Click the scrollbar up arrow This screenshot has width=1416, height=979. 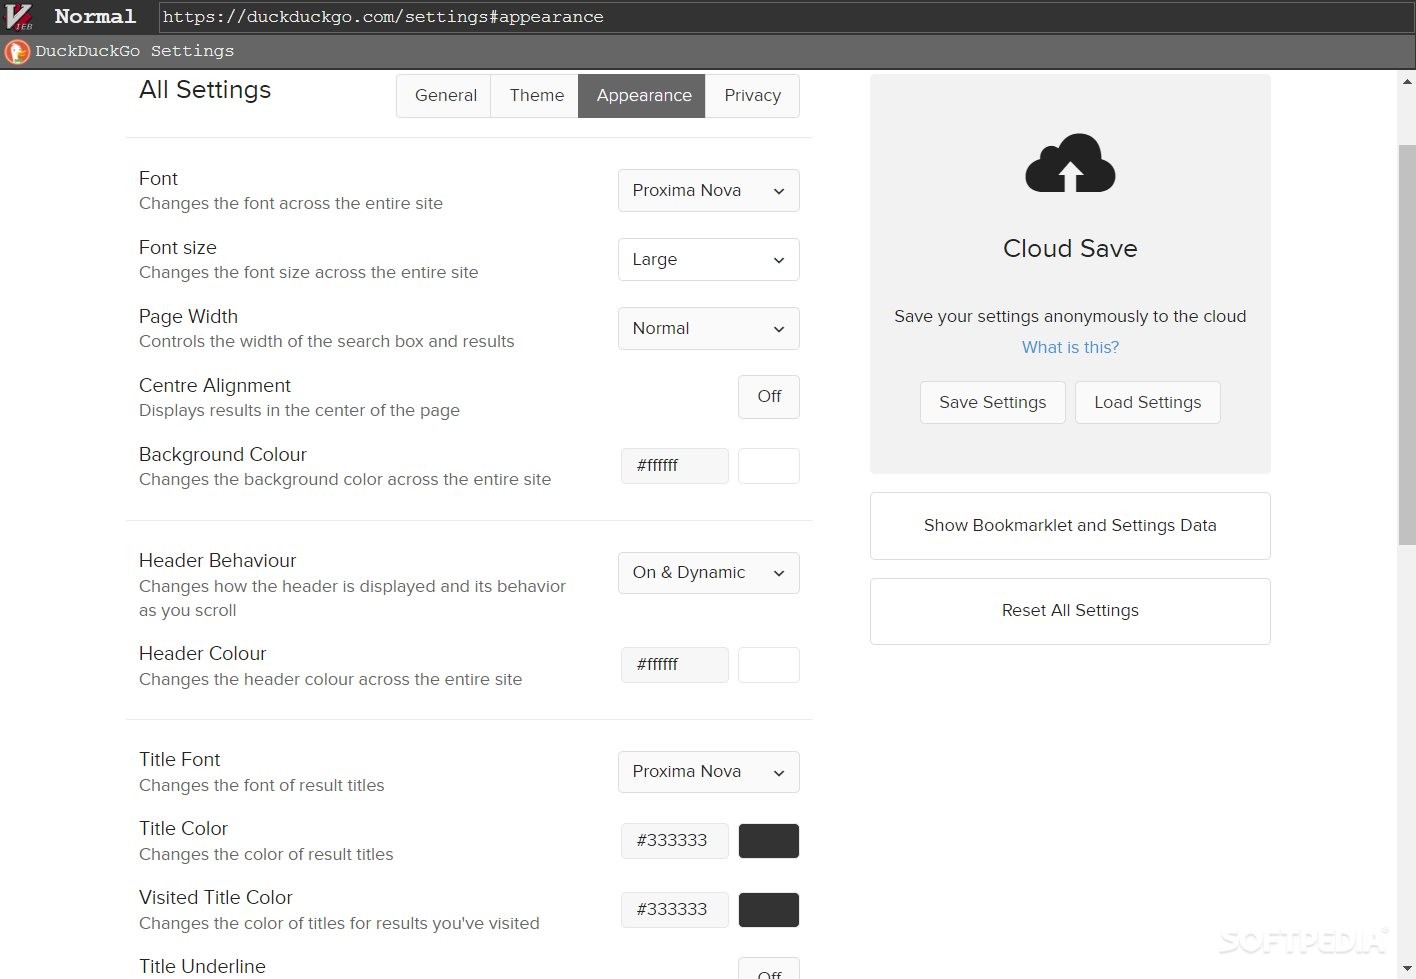[1407, 82]
